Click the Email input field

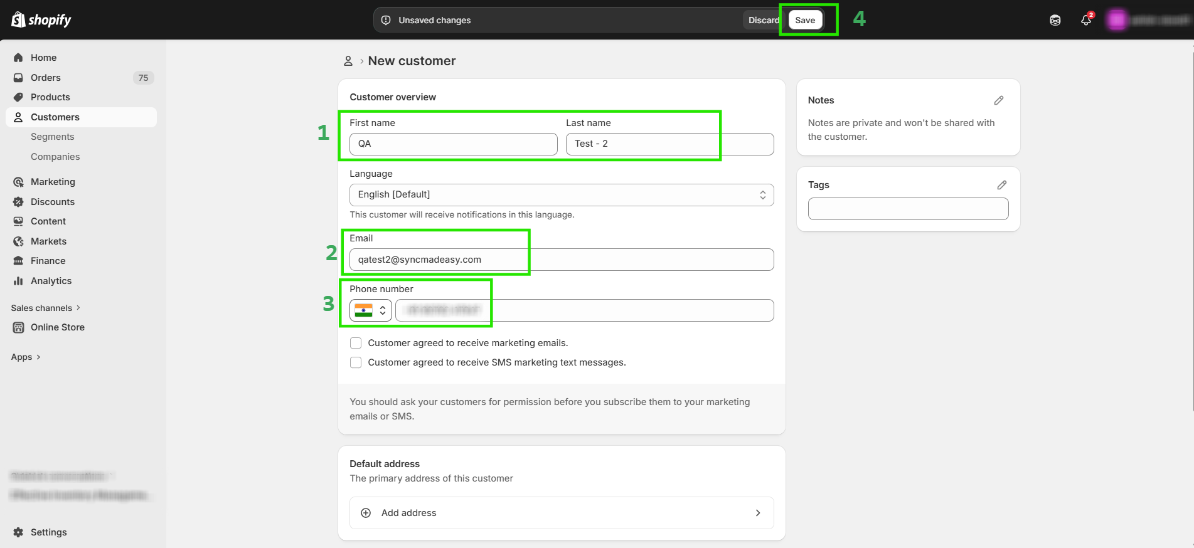coord(561,259)
